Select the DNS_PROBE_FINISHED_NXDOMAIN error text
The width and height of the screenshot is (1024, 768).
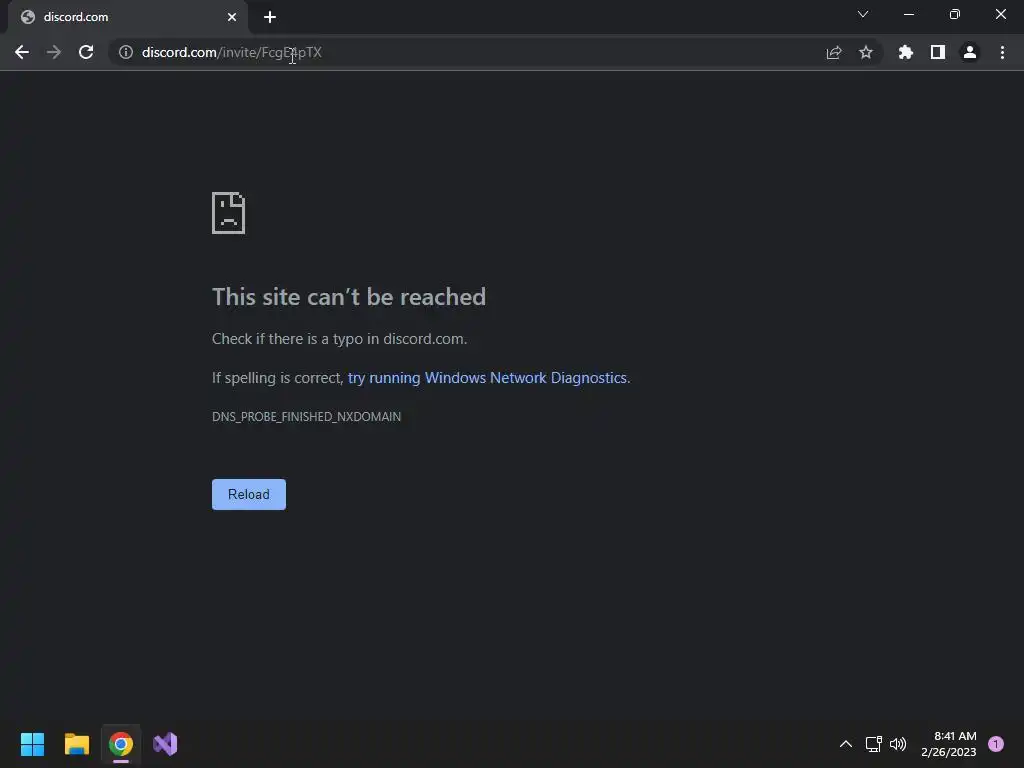click(x=306, y=417)
